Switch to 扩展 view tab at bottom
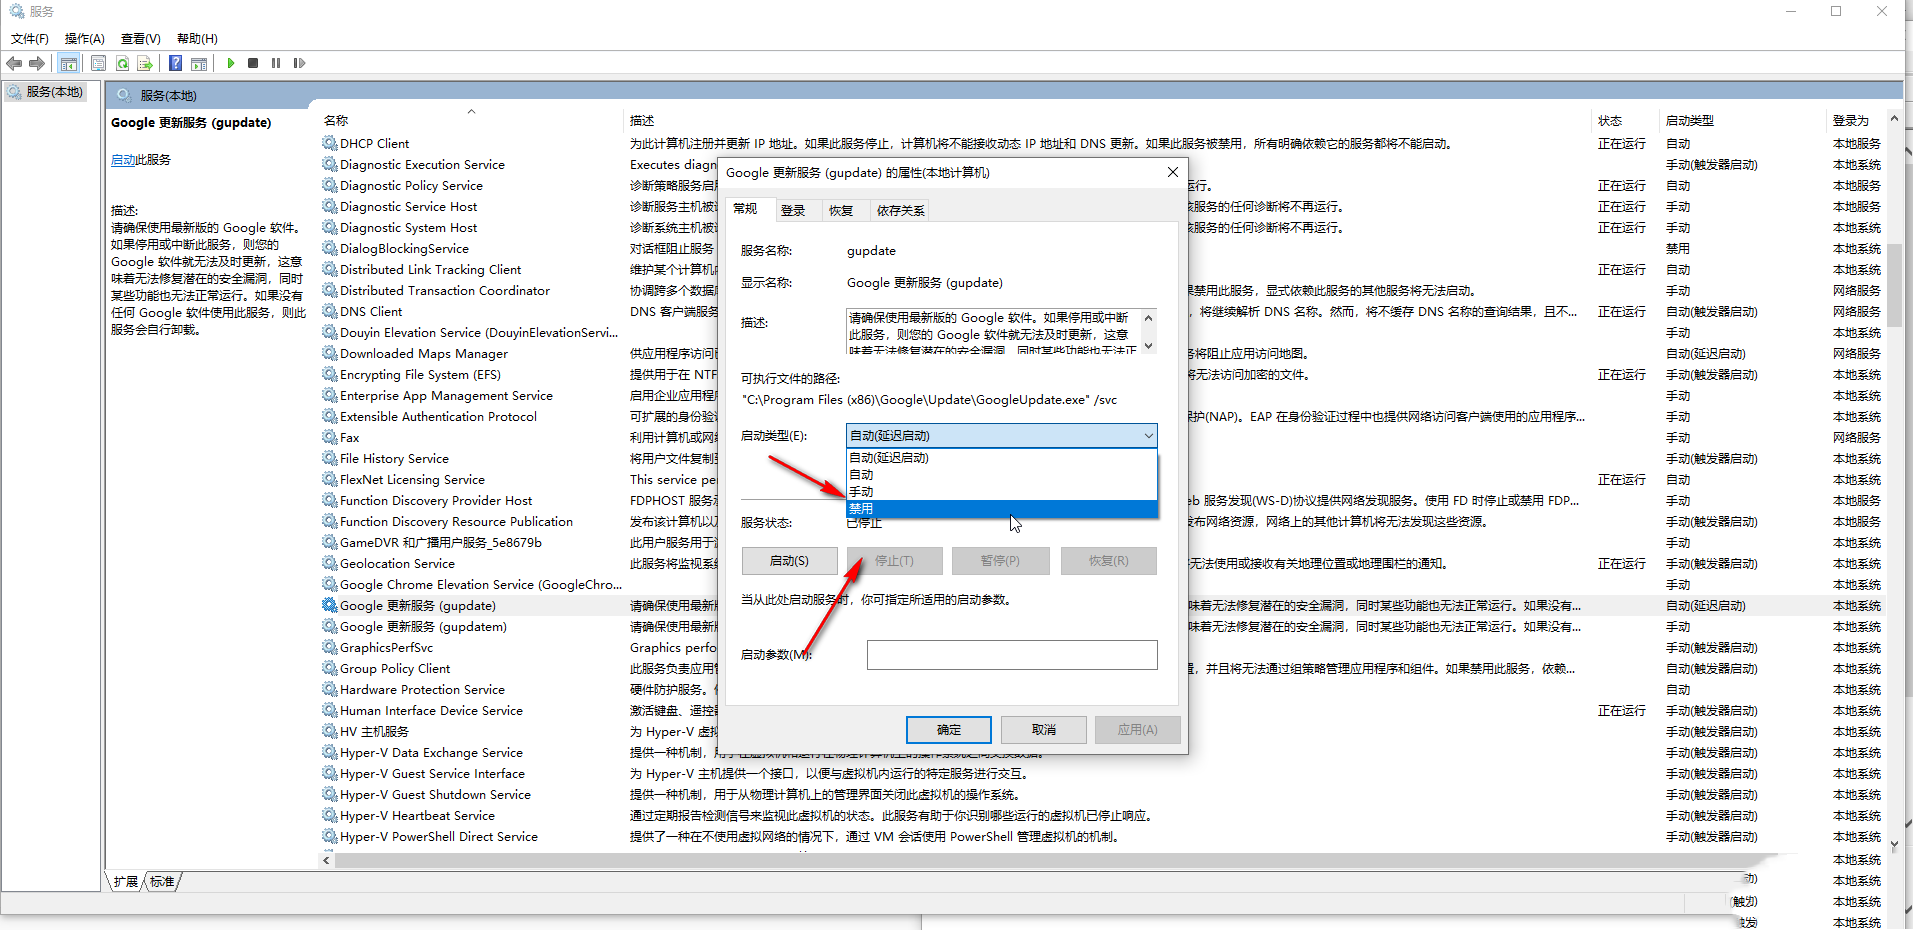 coord(126,881)
